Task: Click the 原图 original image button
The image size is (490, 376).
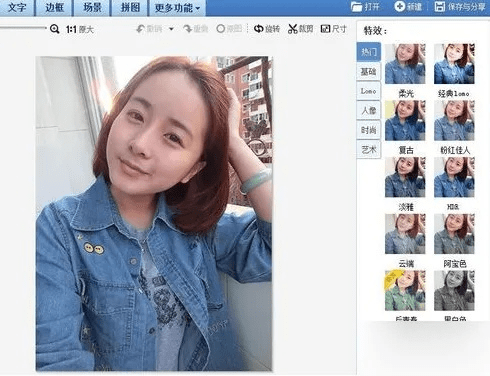Action: 229,29
